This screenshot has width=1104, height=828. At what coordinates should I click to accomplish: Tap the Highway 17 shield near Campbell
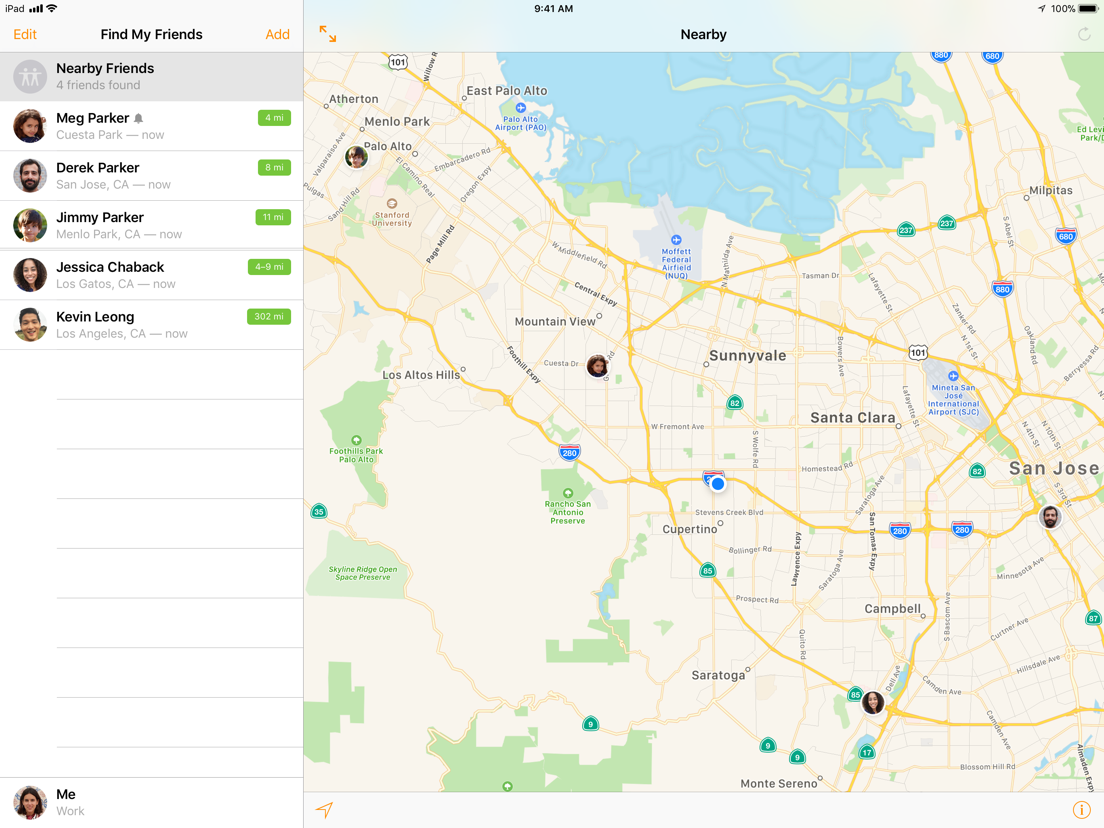(867, 752)
